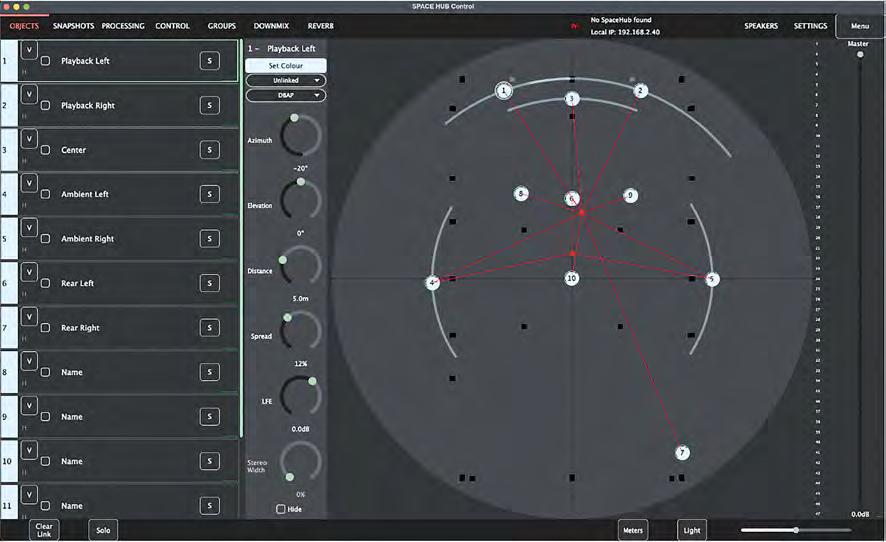Switch to the SNAPSHOTS tab
Viewport: 886px width, 542px height.
73,26
